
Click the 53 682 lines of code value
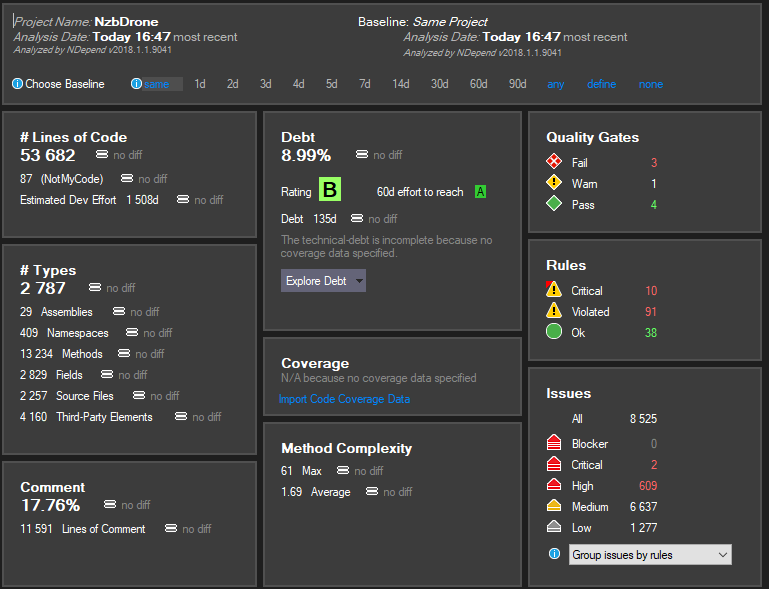click(48, 155)
